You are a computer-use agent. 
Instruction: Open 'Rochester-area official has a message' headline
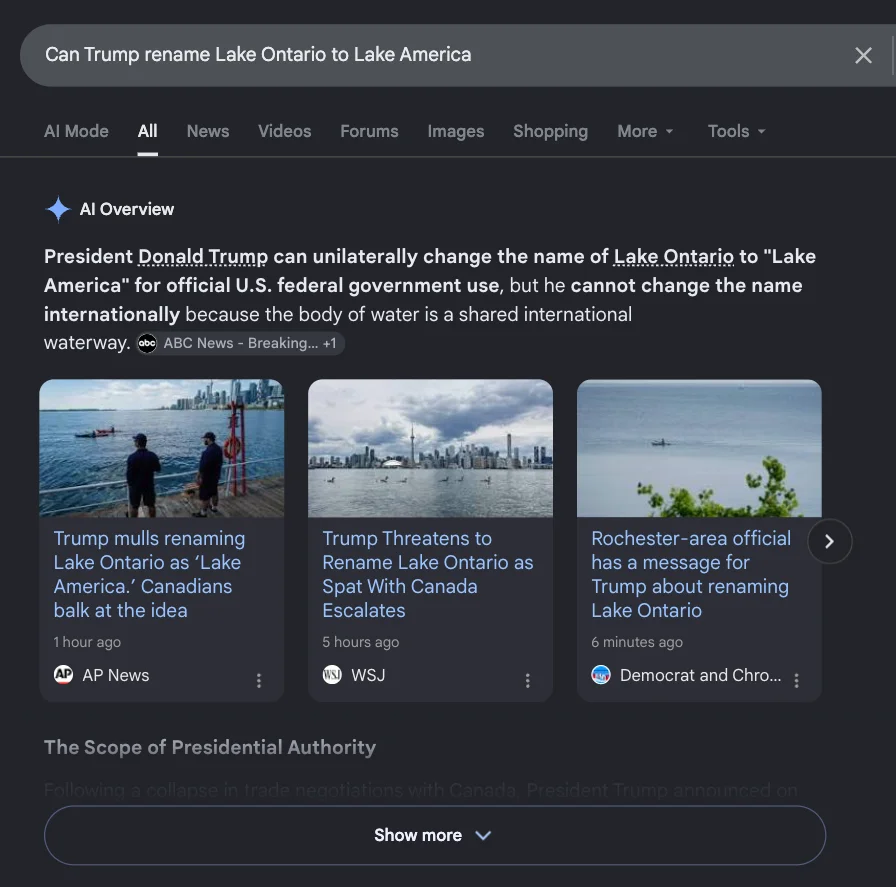(x=691, y=574)
